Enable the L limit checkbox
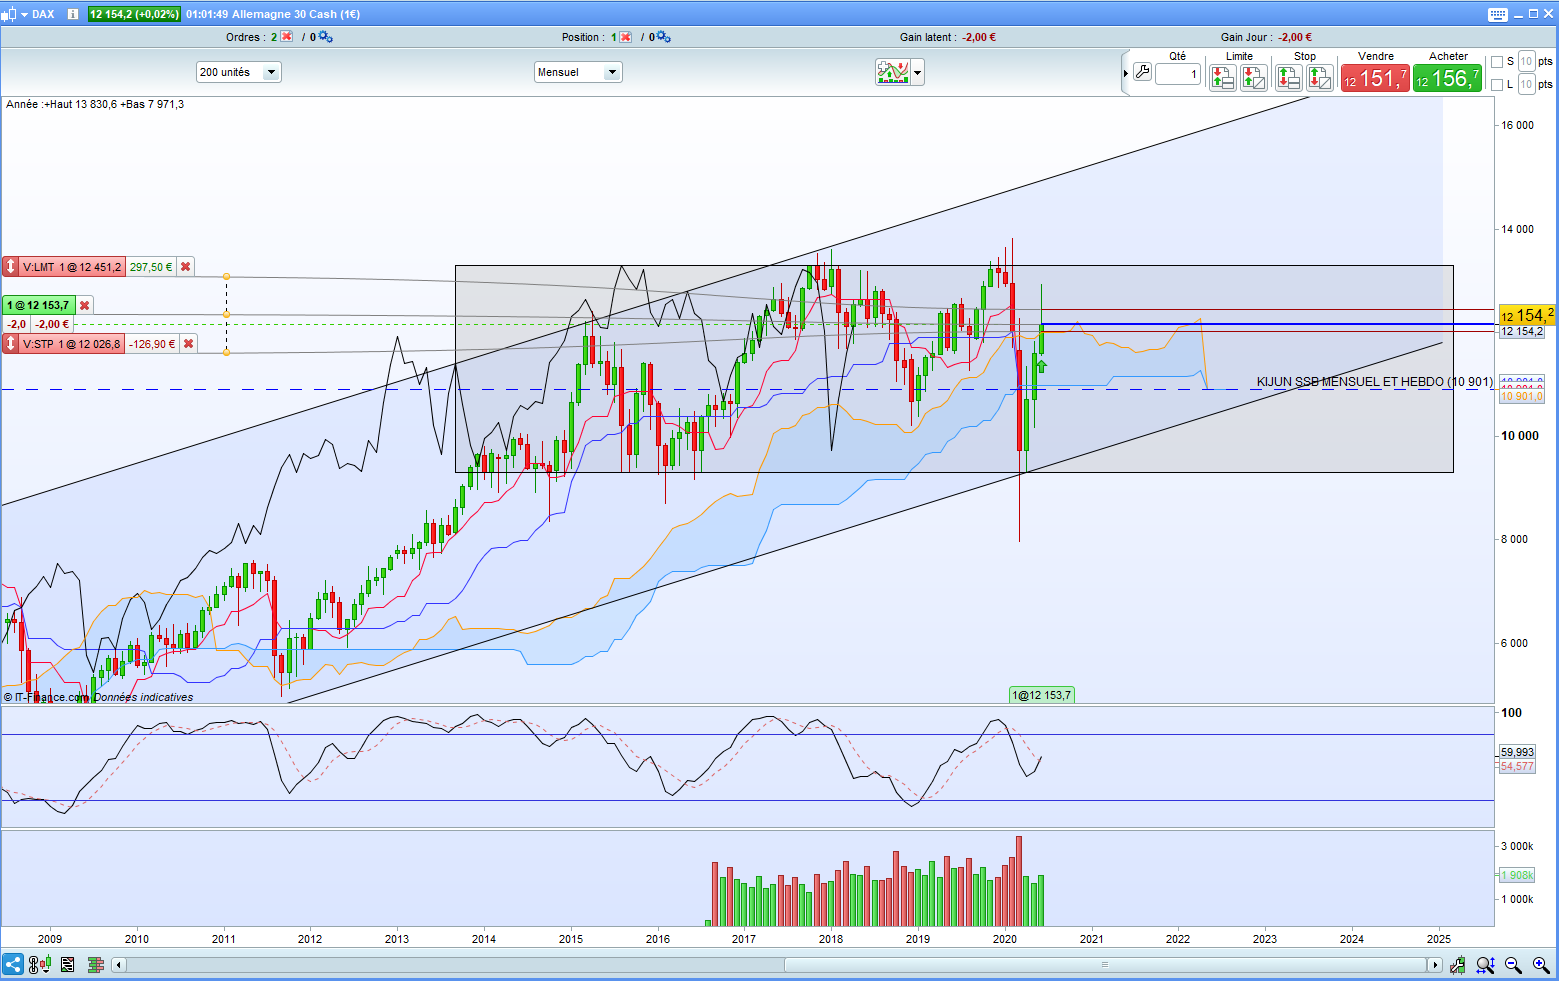 click(1497, 85)
